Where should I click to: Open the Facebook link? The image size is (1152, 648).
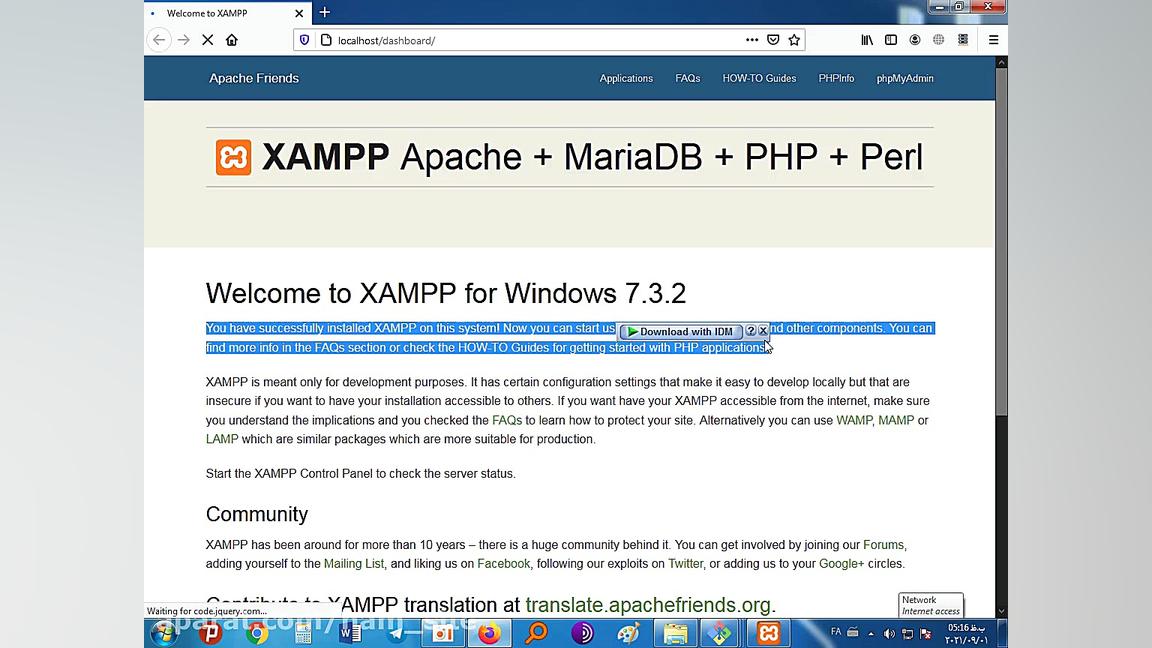(x=503, y=564)
